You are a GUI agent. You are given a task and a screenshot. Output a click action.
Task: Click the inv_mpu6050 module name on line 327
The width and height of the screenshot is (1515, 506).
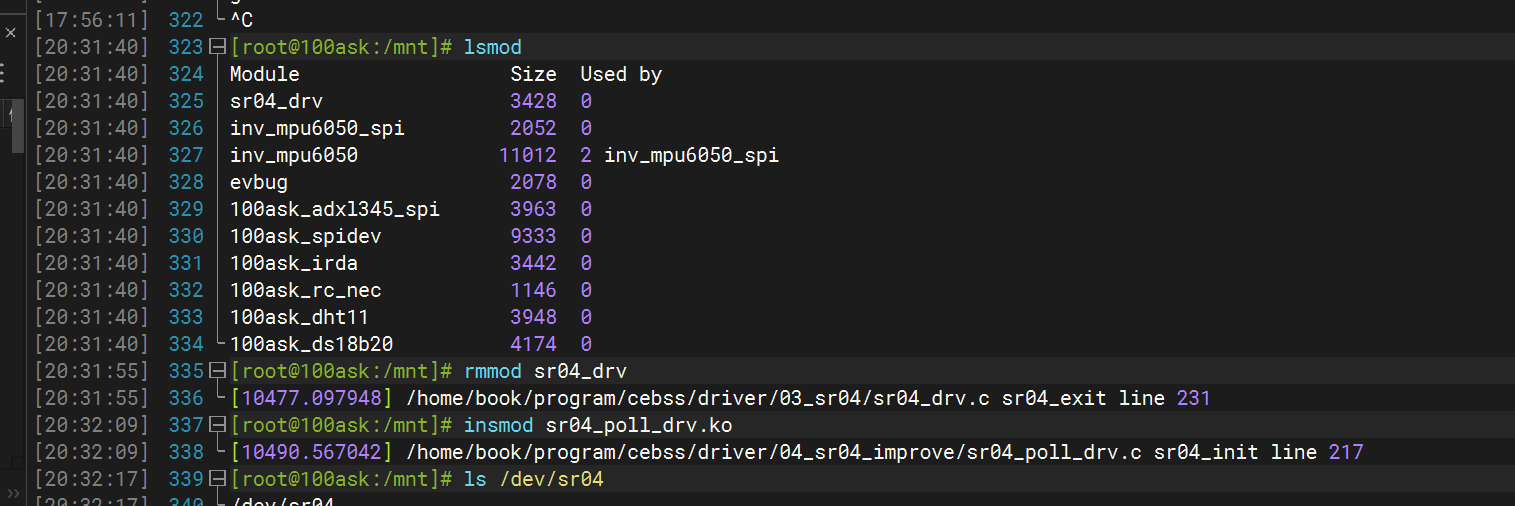(294, 155)
